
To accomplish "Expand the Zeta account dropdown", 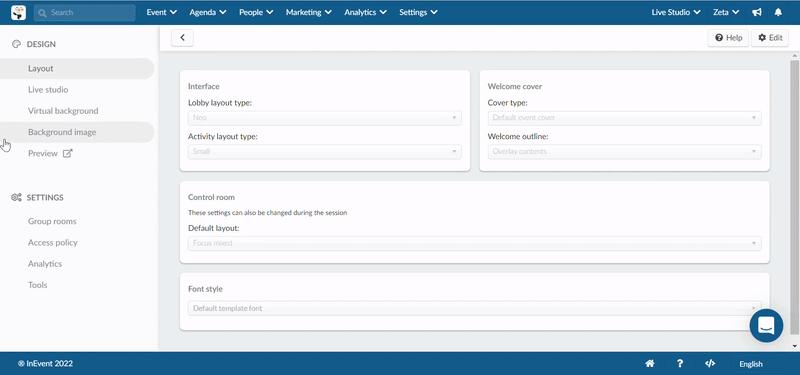I will coord(726,12).
